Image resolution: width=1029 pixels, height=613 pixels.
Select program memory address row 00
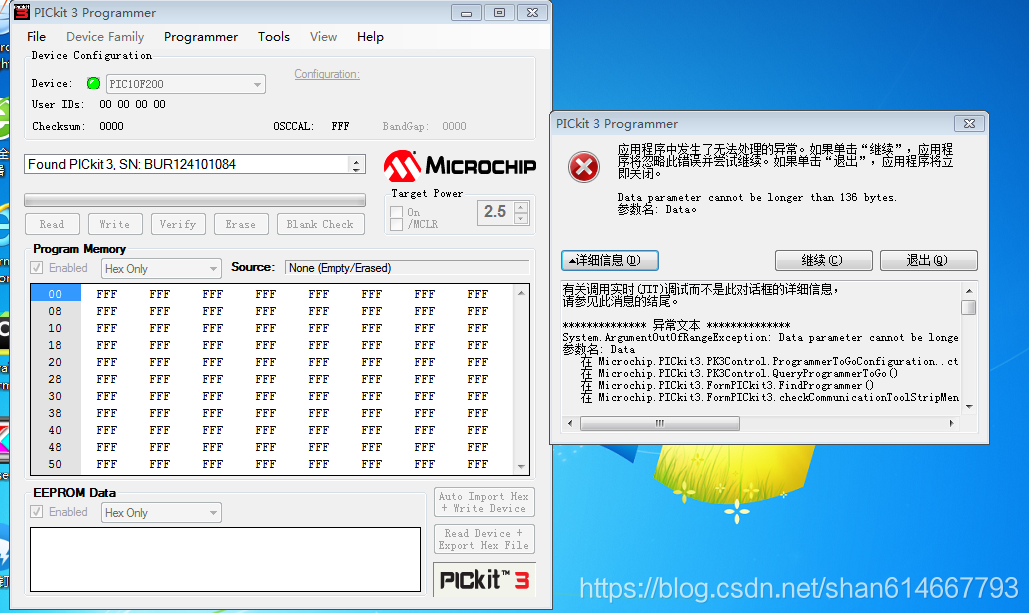[x=55, y=294]
